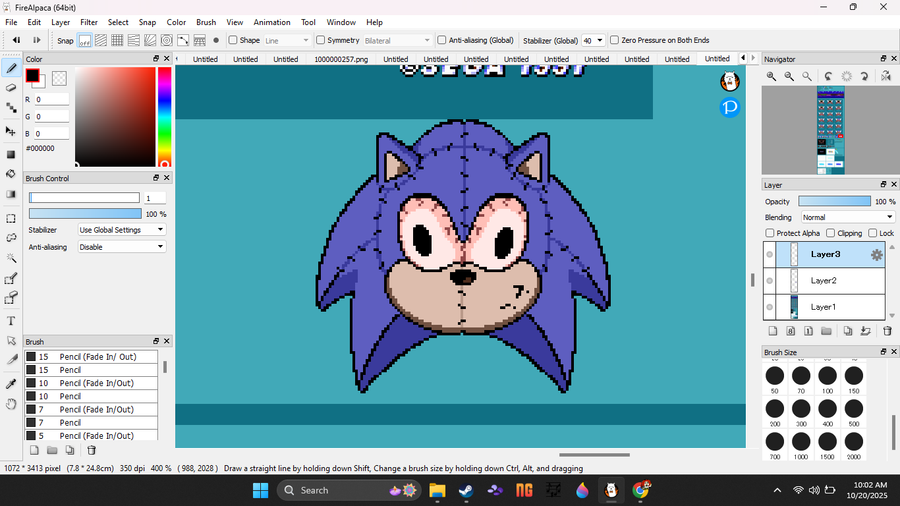The image size is (900, 506).
Task: Click the Navigator rotate right icon
Action: pyautogui.click(x=864, y=76)
